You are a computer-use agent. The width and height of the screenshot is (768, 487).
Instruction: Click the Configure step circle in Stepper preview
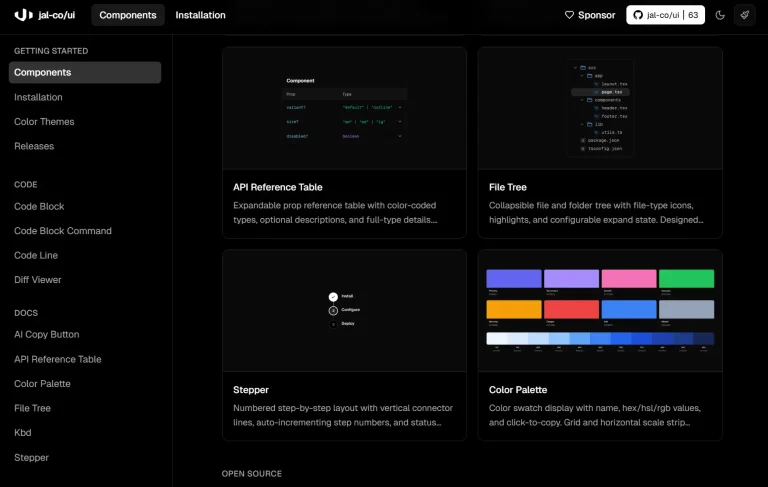(x=333, y=310)
